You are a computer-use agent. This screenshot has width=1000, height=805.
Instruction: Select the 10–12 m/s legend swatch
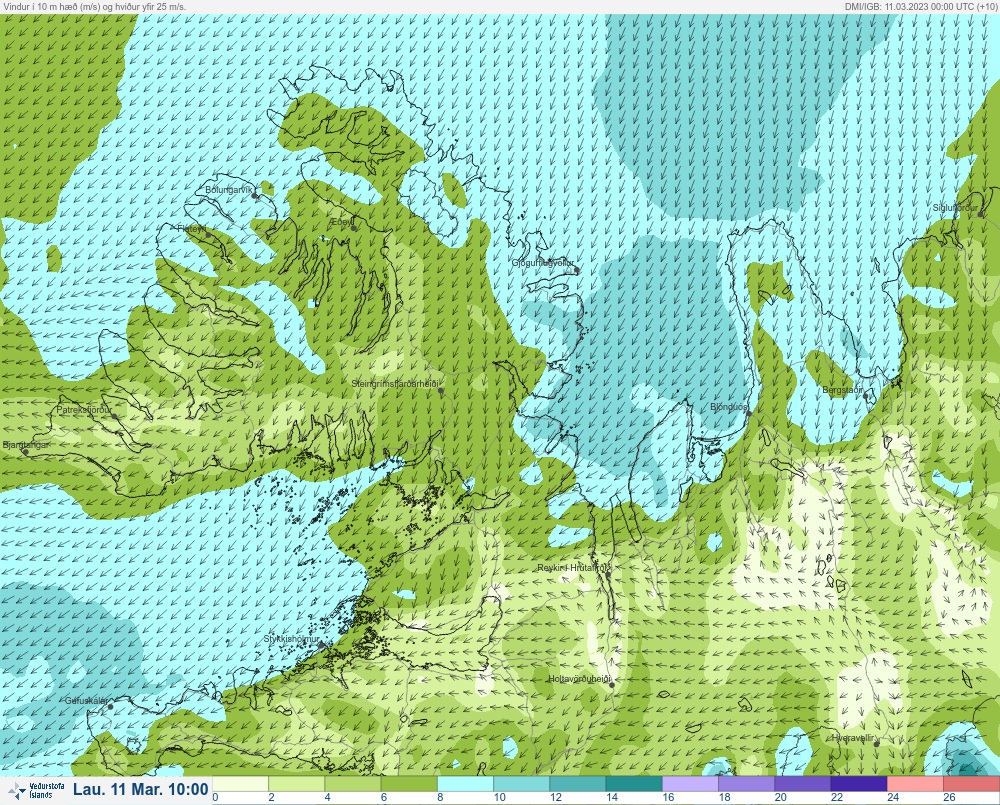(x=522, y=783)
